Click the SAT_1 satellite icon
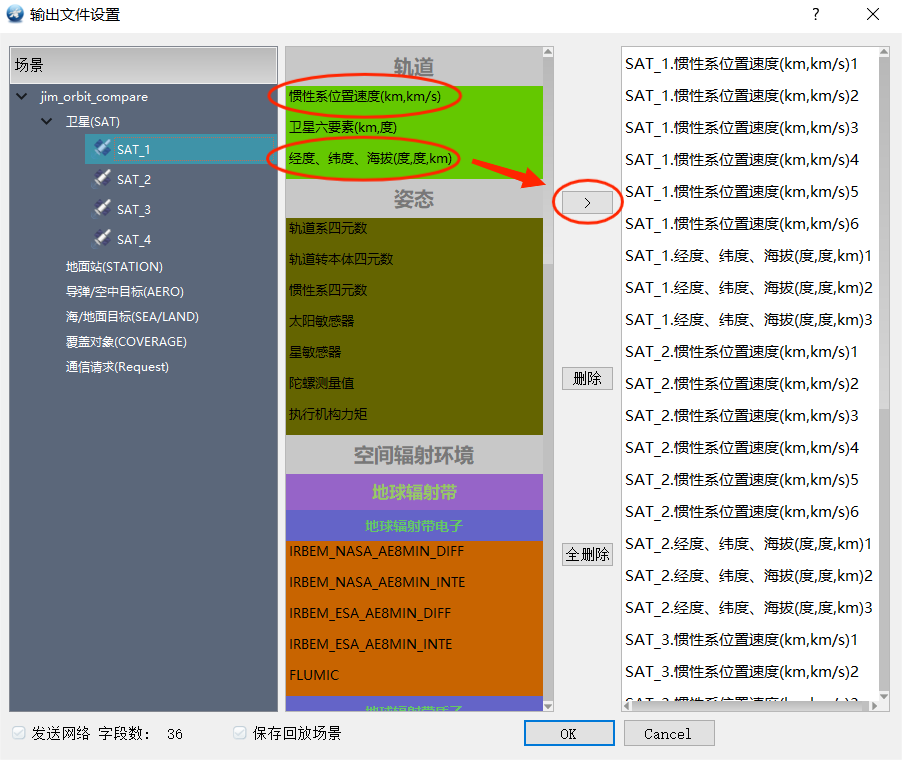Viewport: 902px width, 760px height. [102, 148]
